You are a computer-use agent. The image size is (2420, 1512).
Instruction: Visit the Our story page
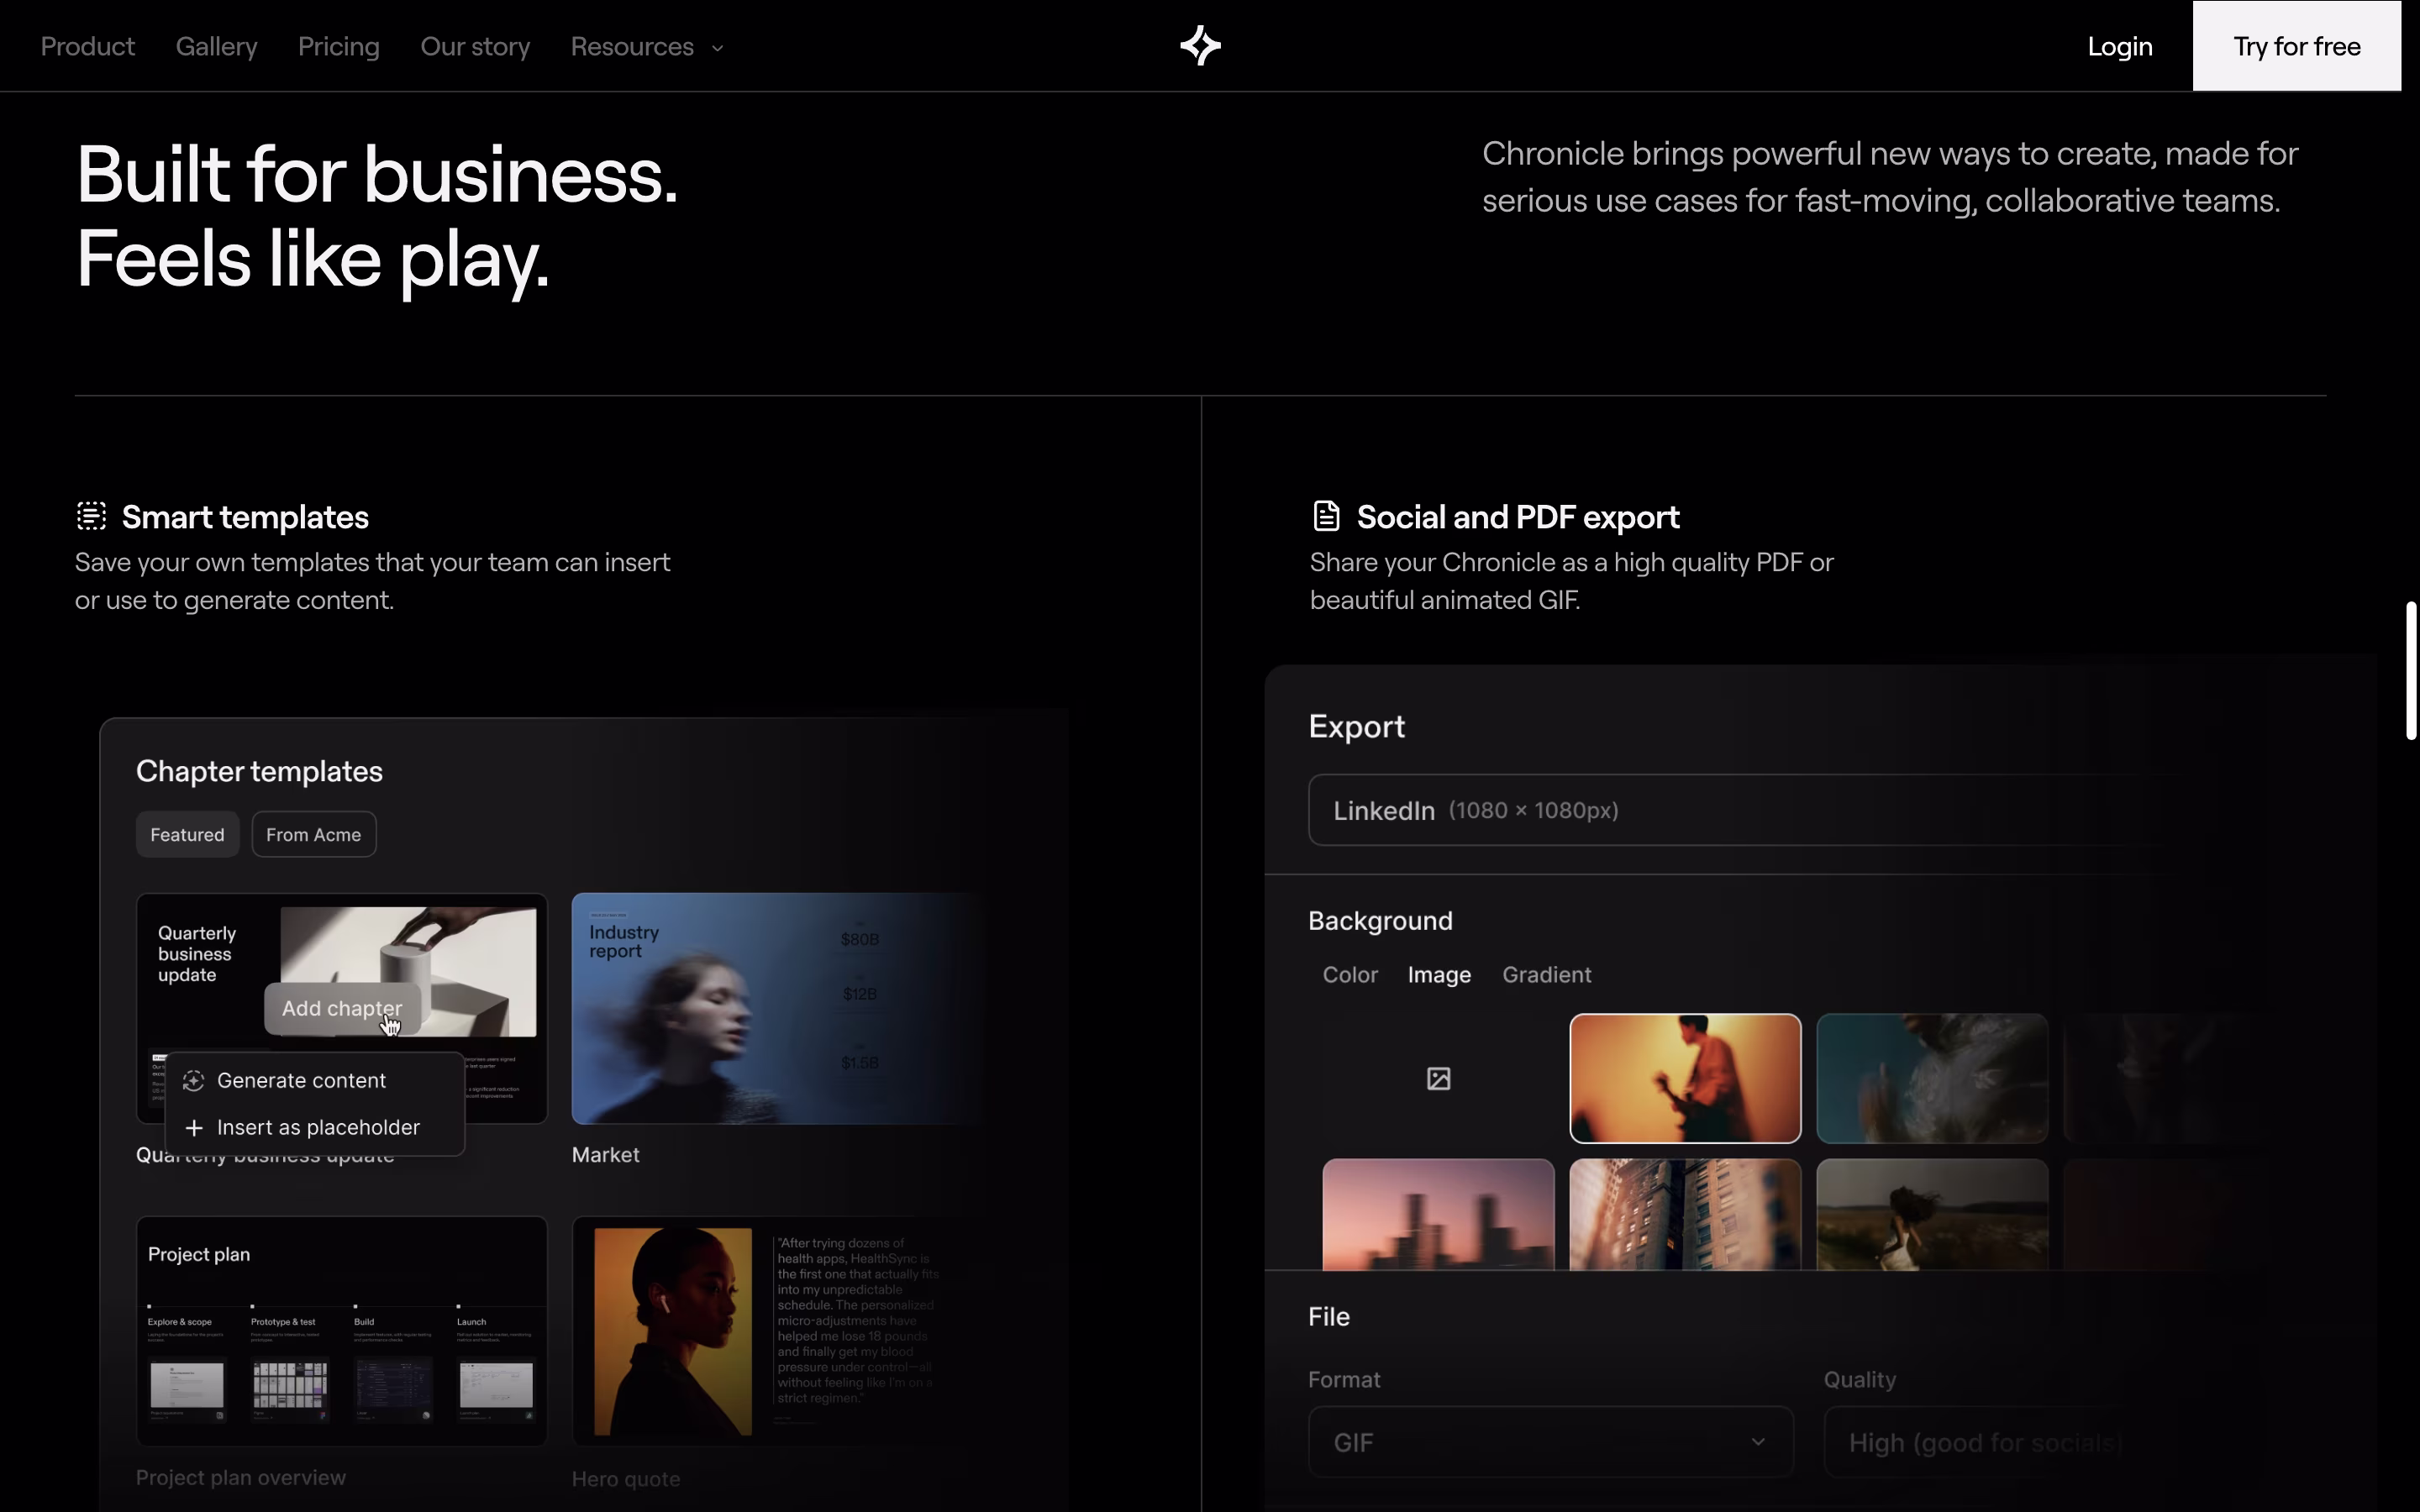[x=475, y=46]
